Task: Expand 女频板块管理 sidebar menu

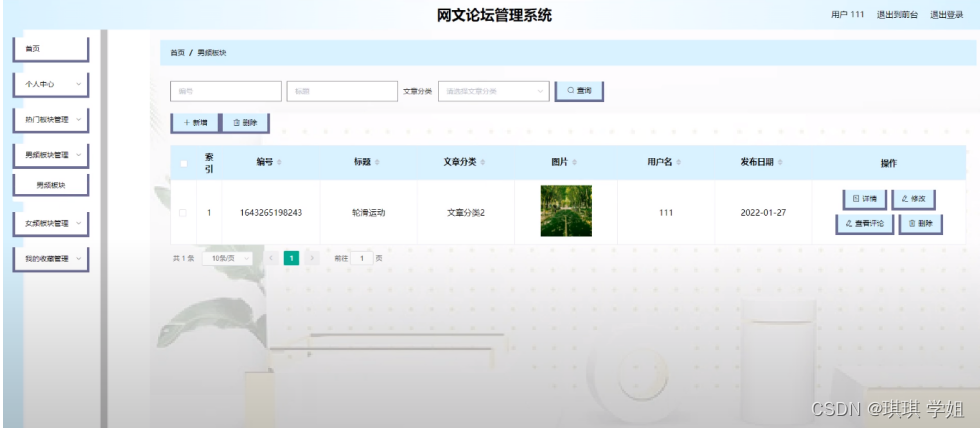Action: (51, 223)
